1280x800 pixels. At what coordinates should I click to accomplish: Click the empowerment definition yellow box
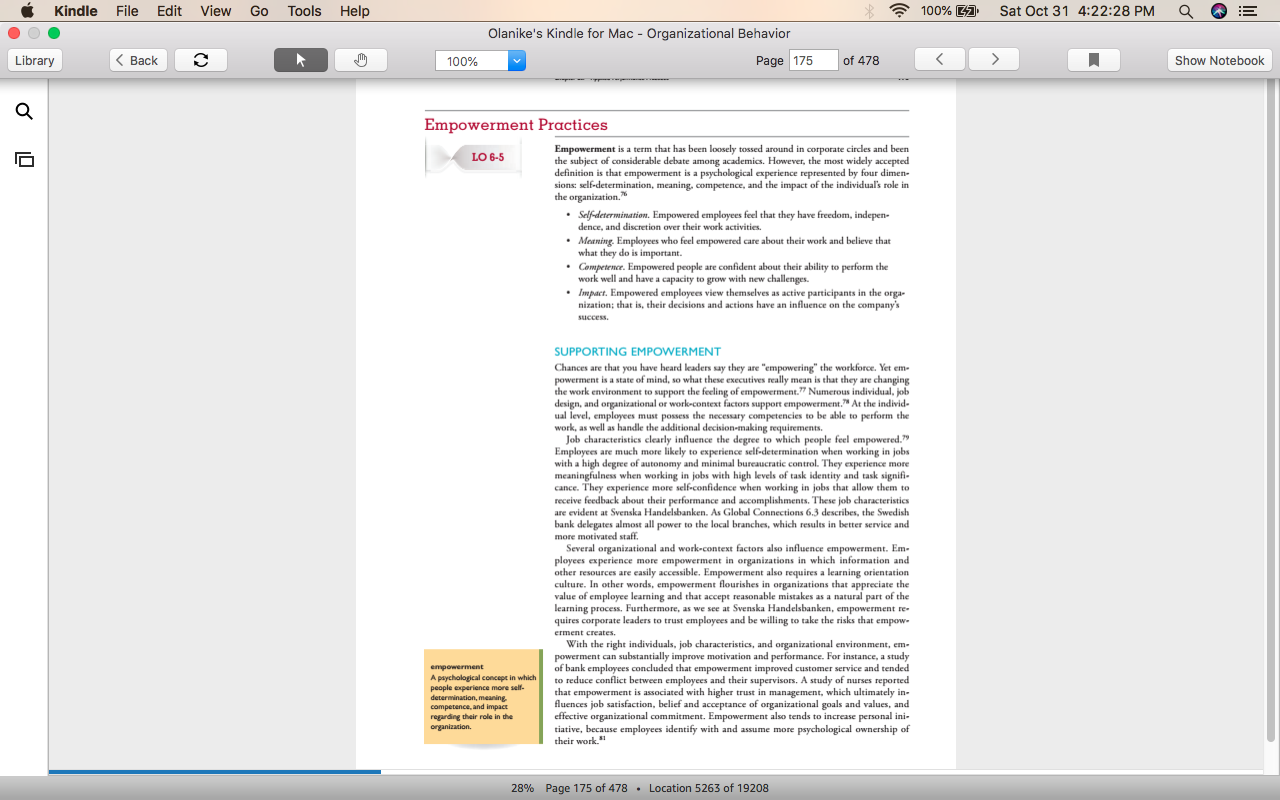483,696
